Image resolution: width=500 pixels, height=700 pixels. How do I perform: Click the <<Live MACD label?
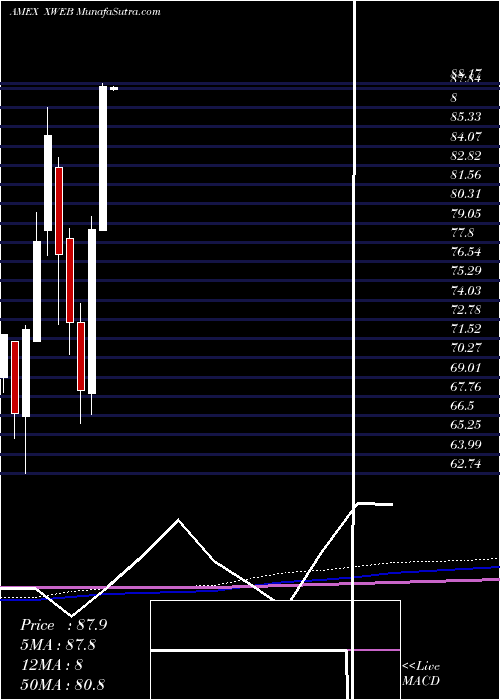421,673
